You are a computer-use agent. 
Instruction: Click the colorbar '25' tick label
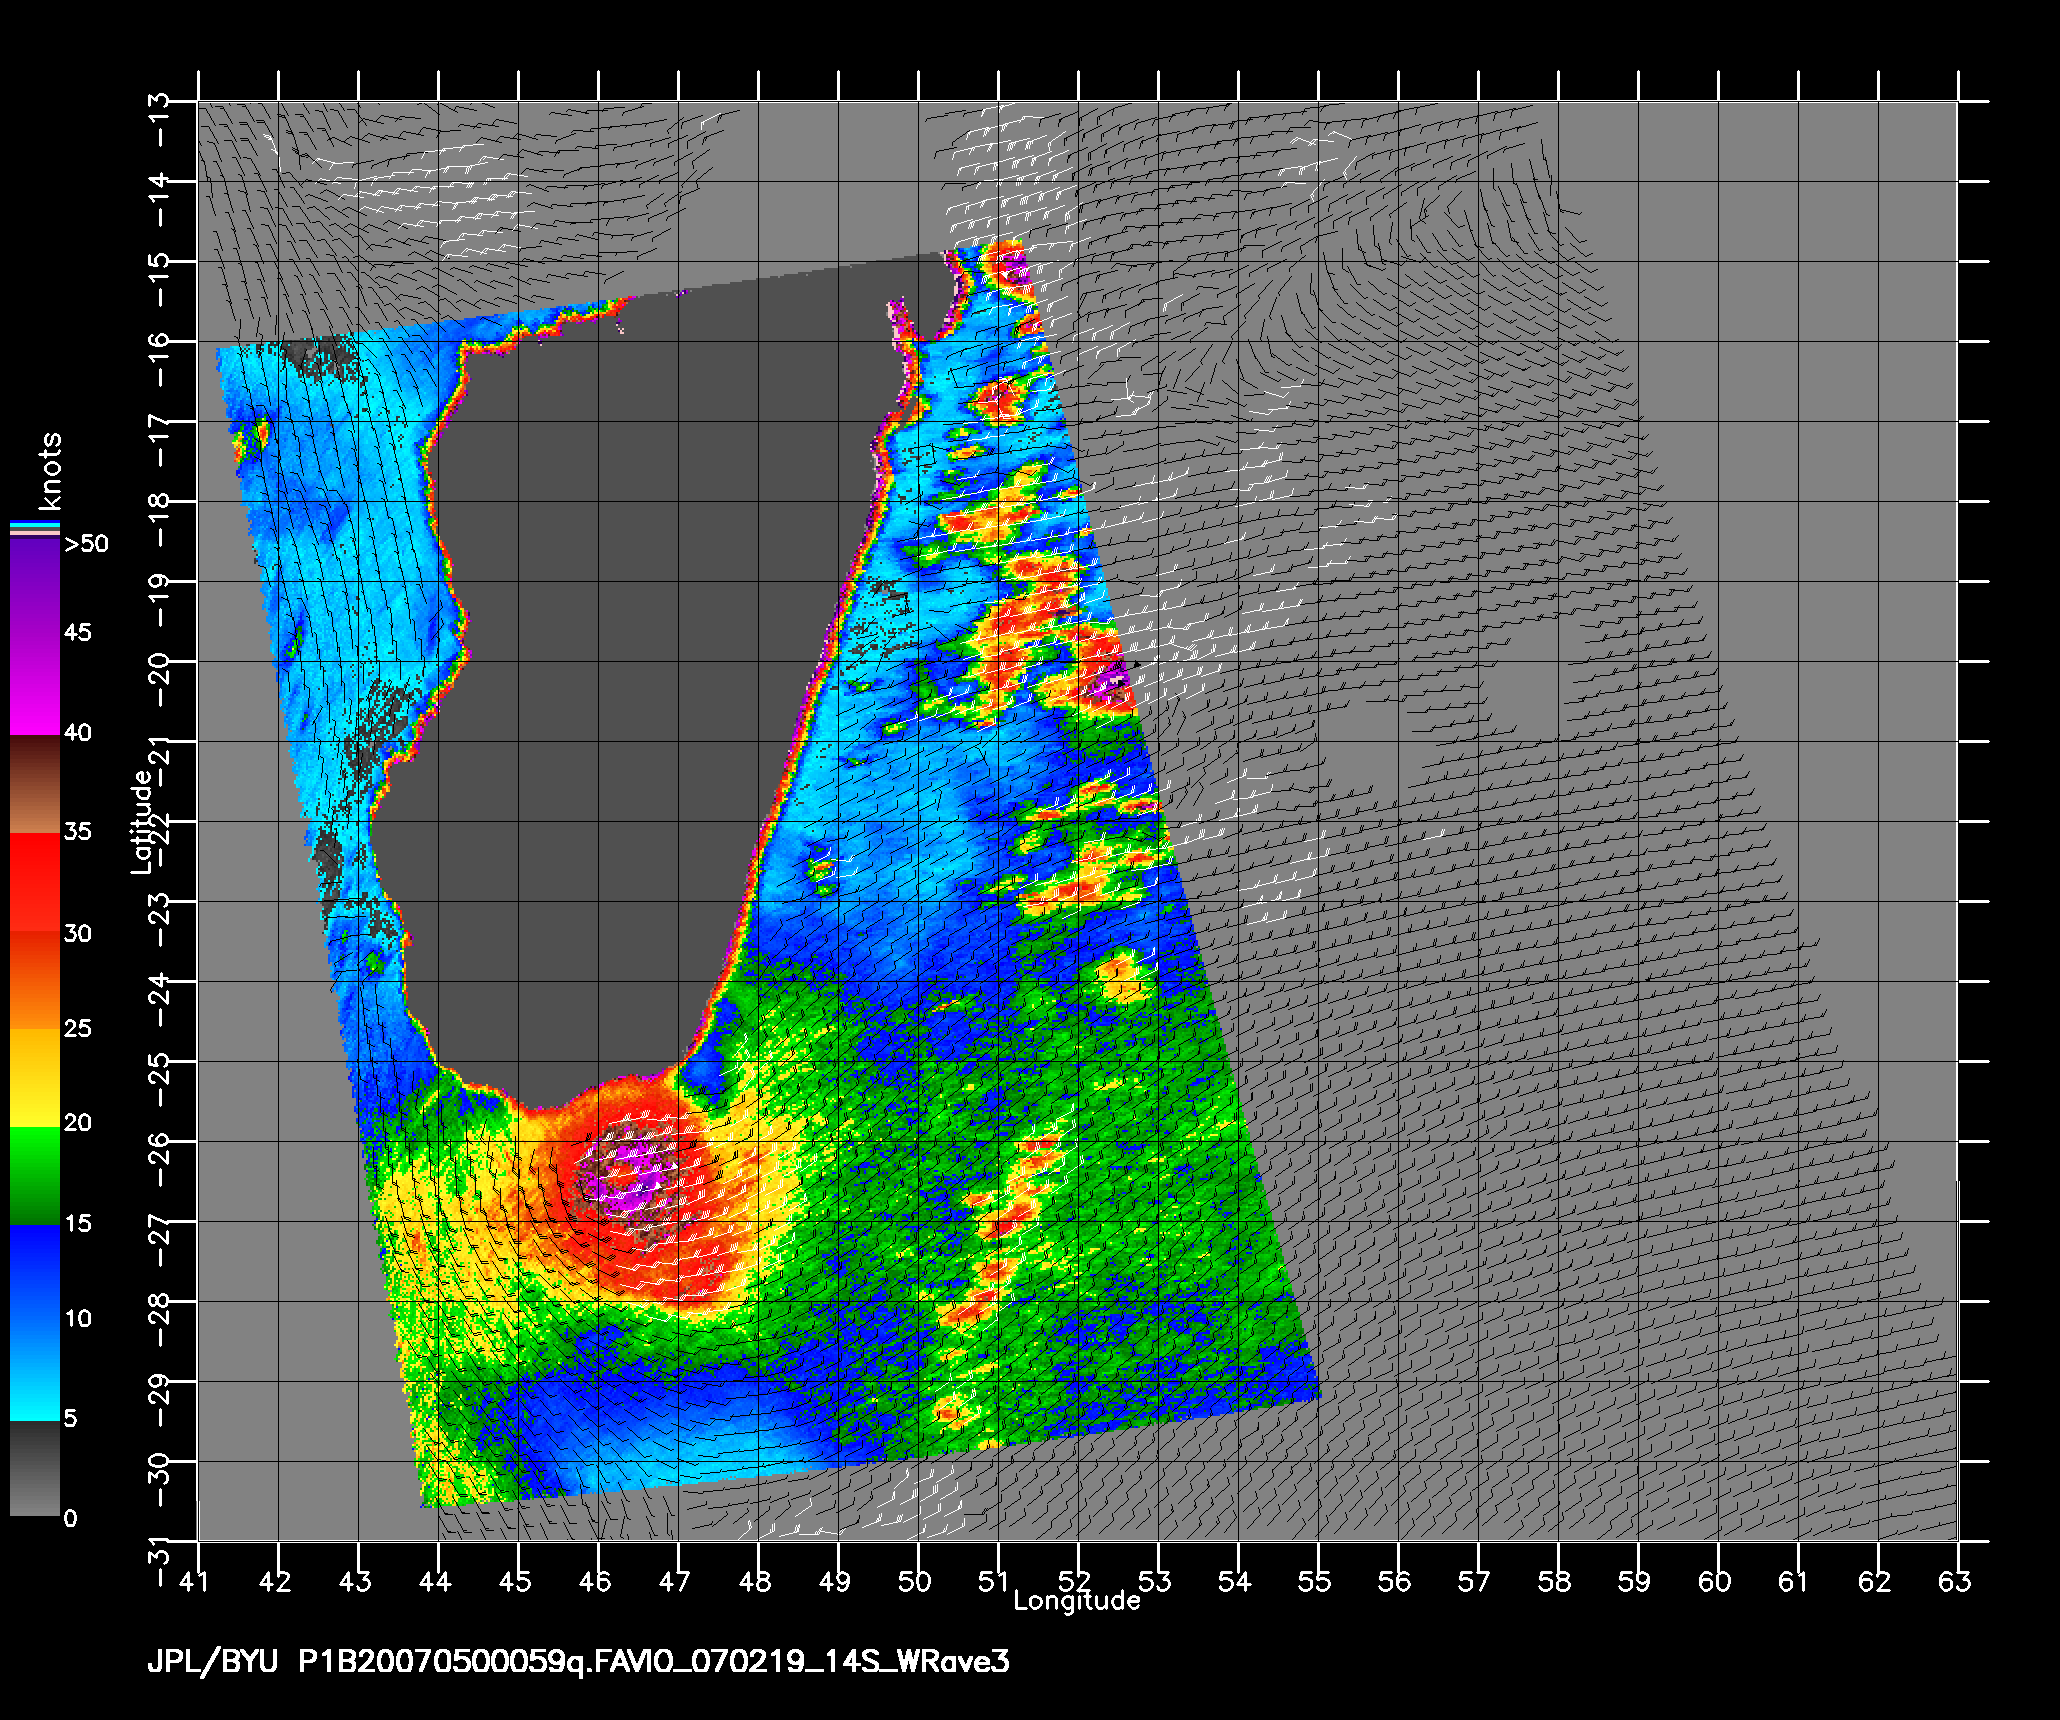pos(77,1028)
